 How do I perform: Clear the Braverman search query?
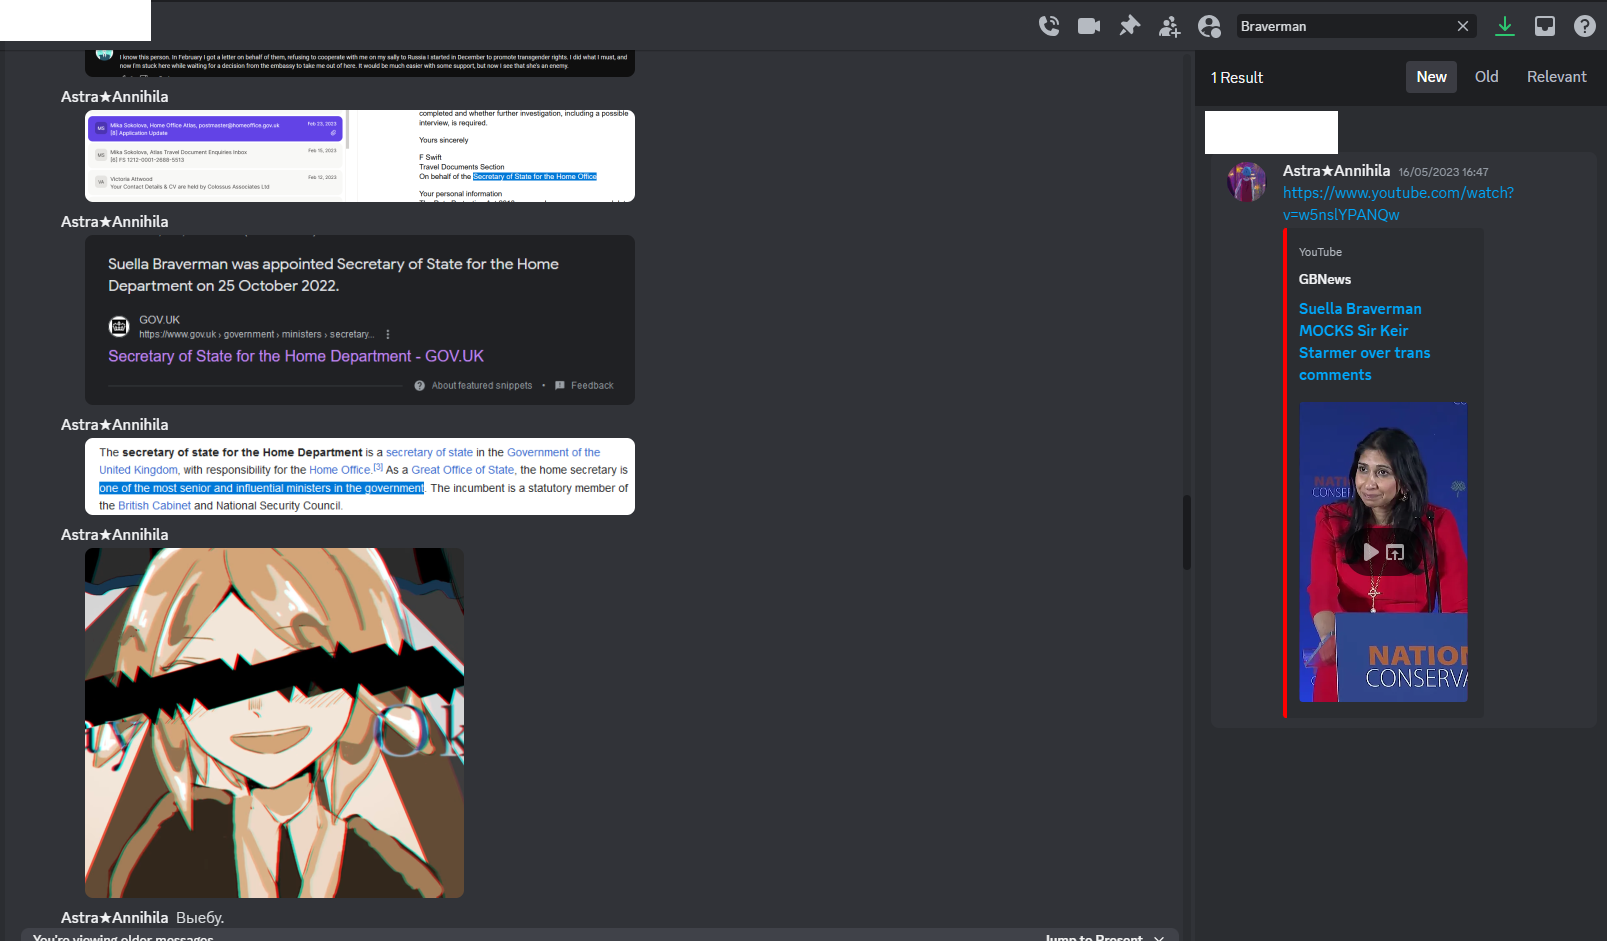pos(1463,26)
